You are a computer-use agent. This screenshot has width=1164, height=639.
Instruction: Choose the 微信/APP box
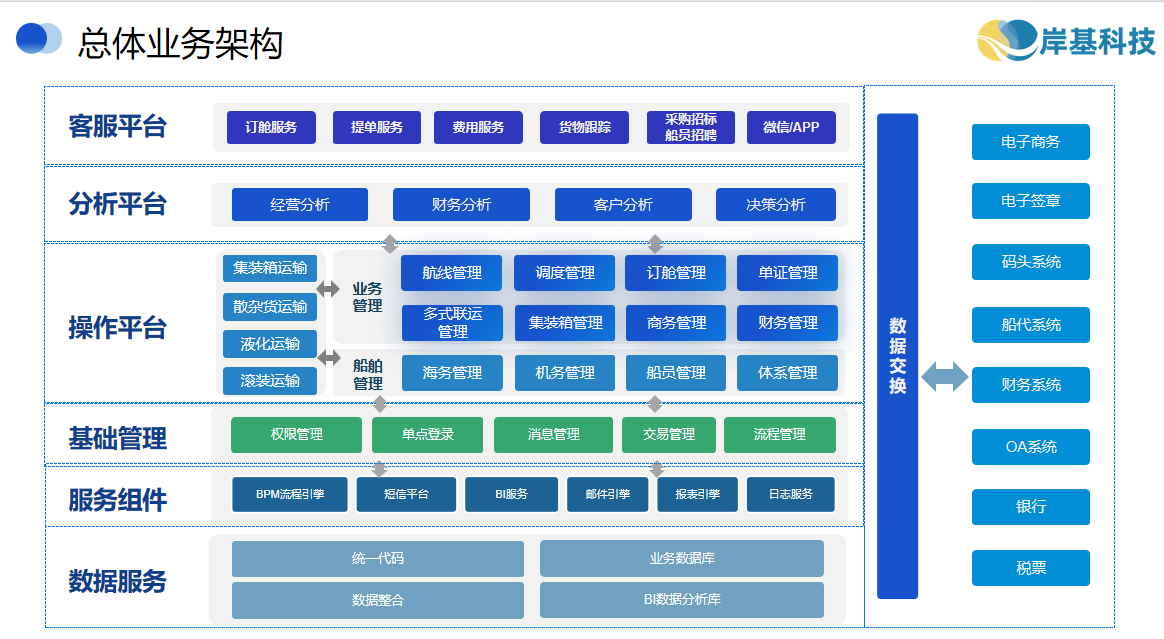pos(790,127)
